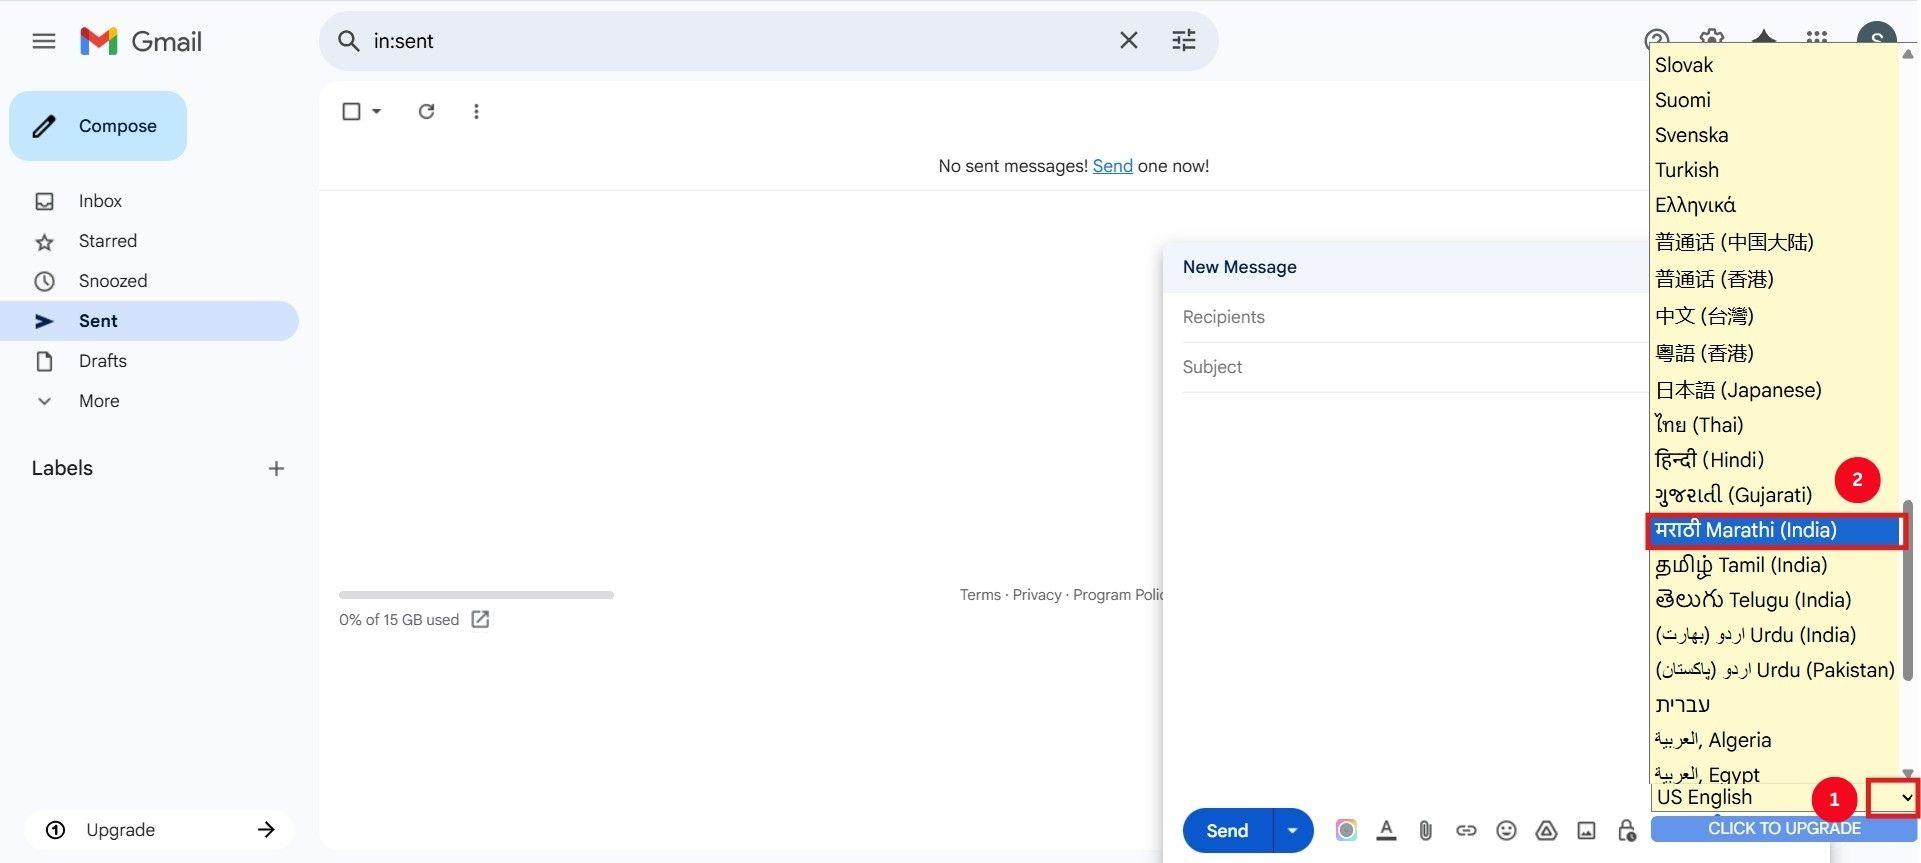Clear the search with the X icon

click(x=1128, y=41)
